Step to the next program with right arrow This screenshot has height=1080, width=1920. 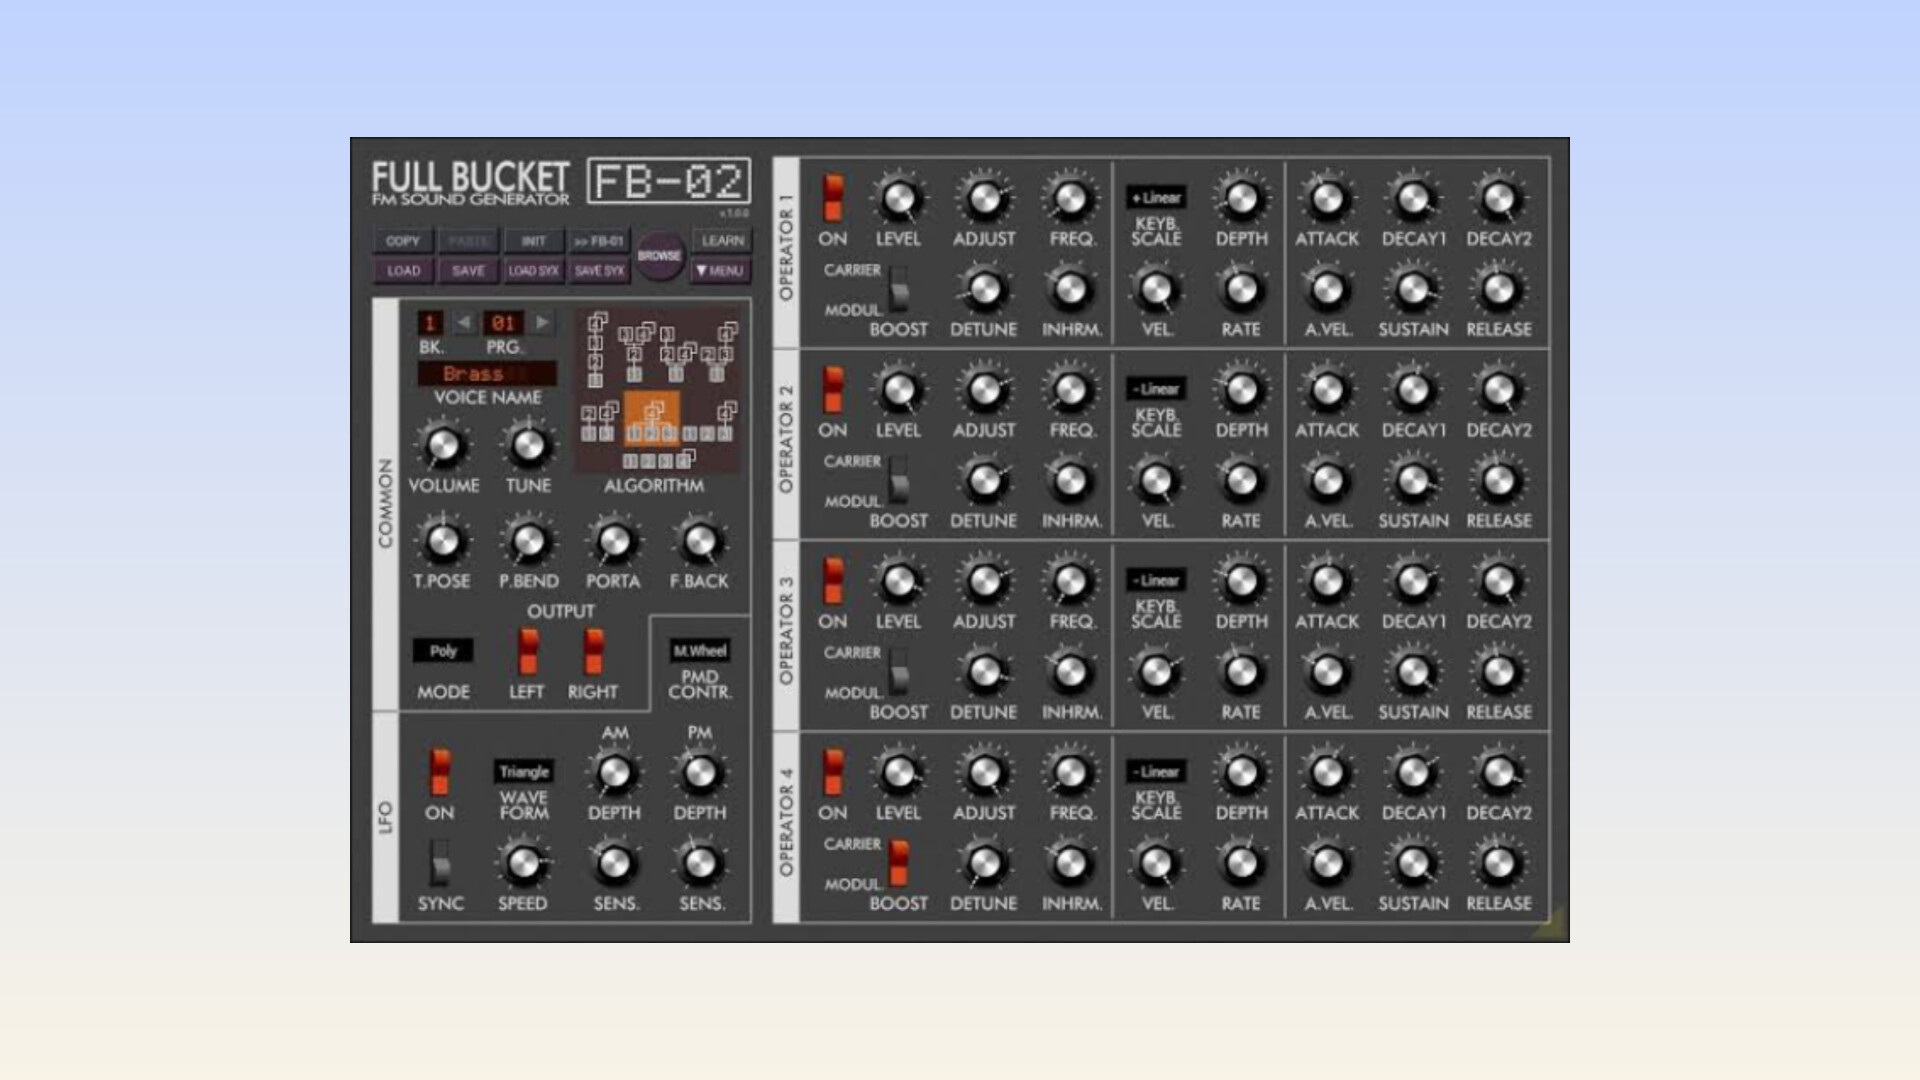pyautogui.click(x=542, y=323)
